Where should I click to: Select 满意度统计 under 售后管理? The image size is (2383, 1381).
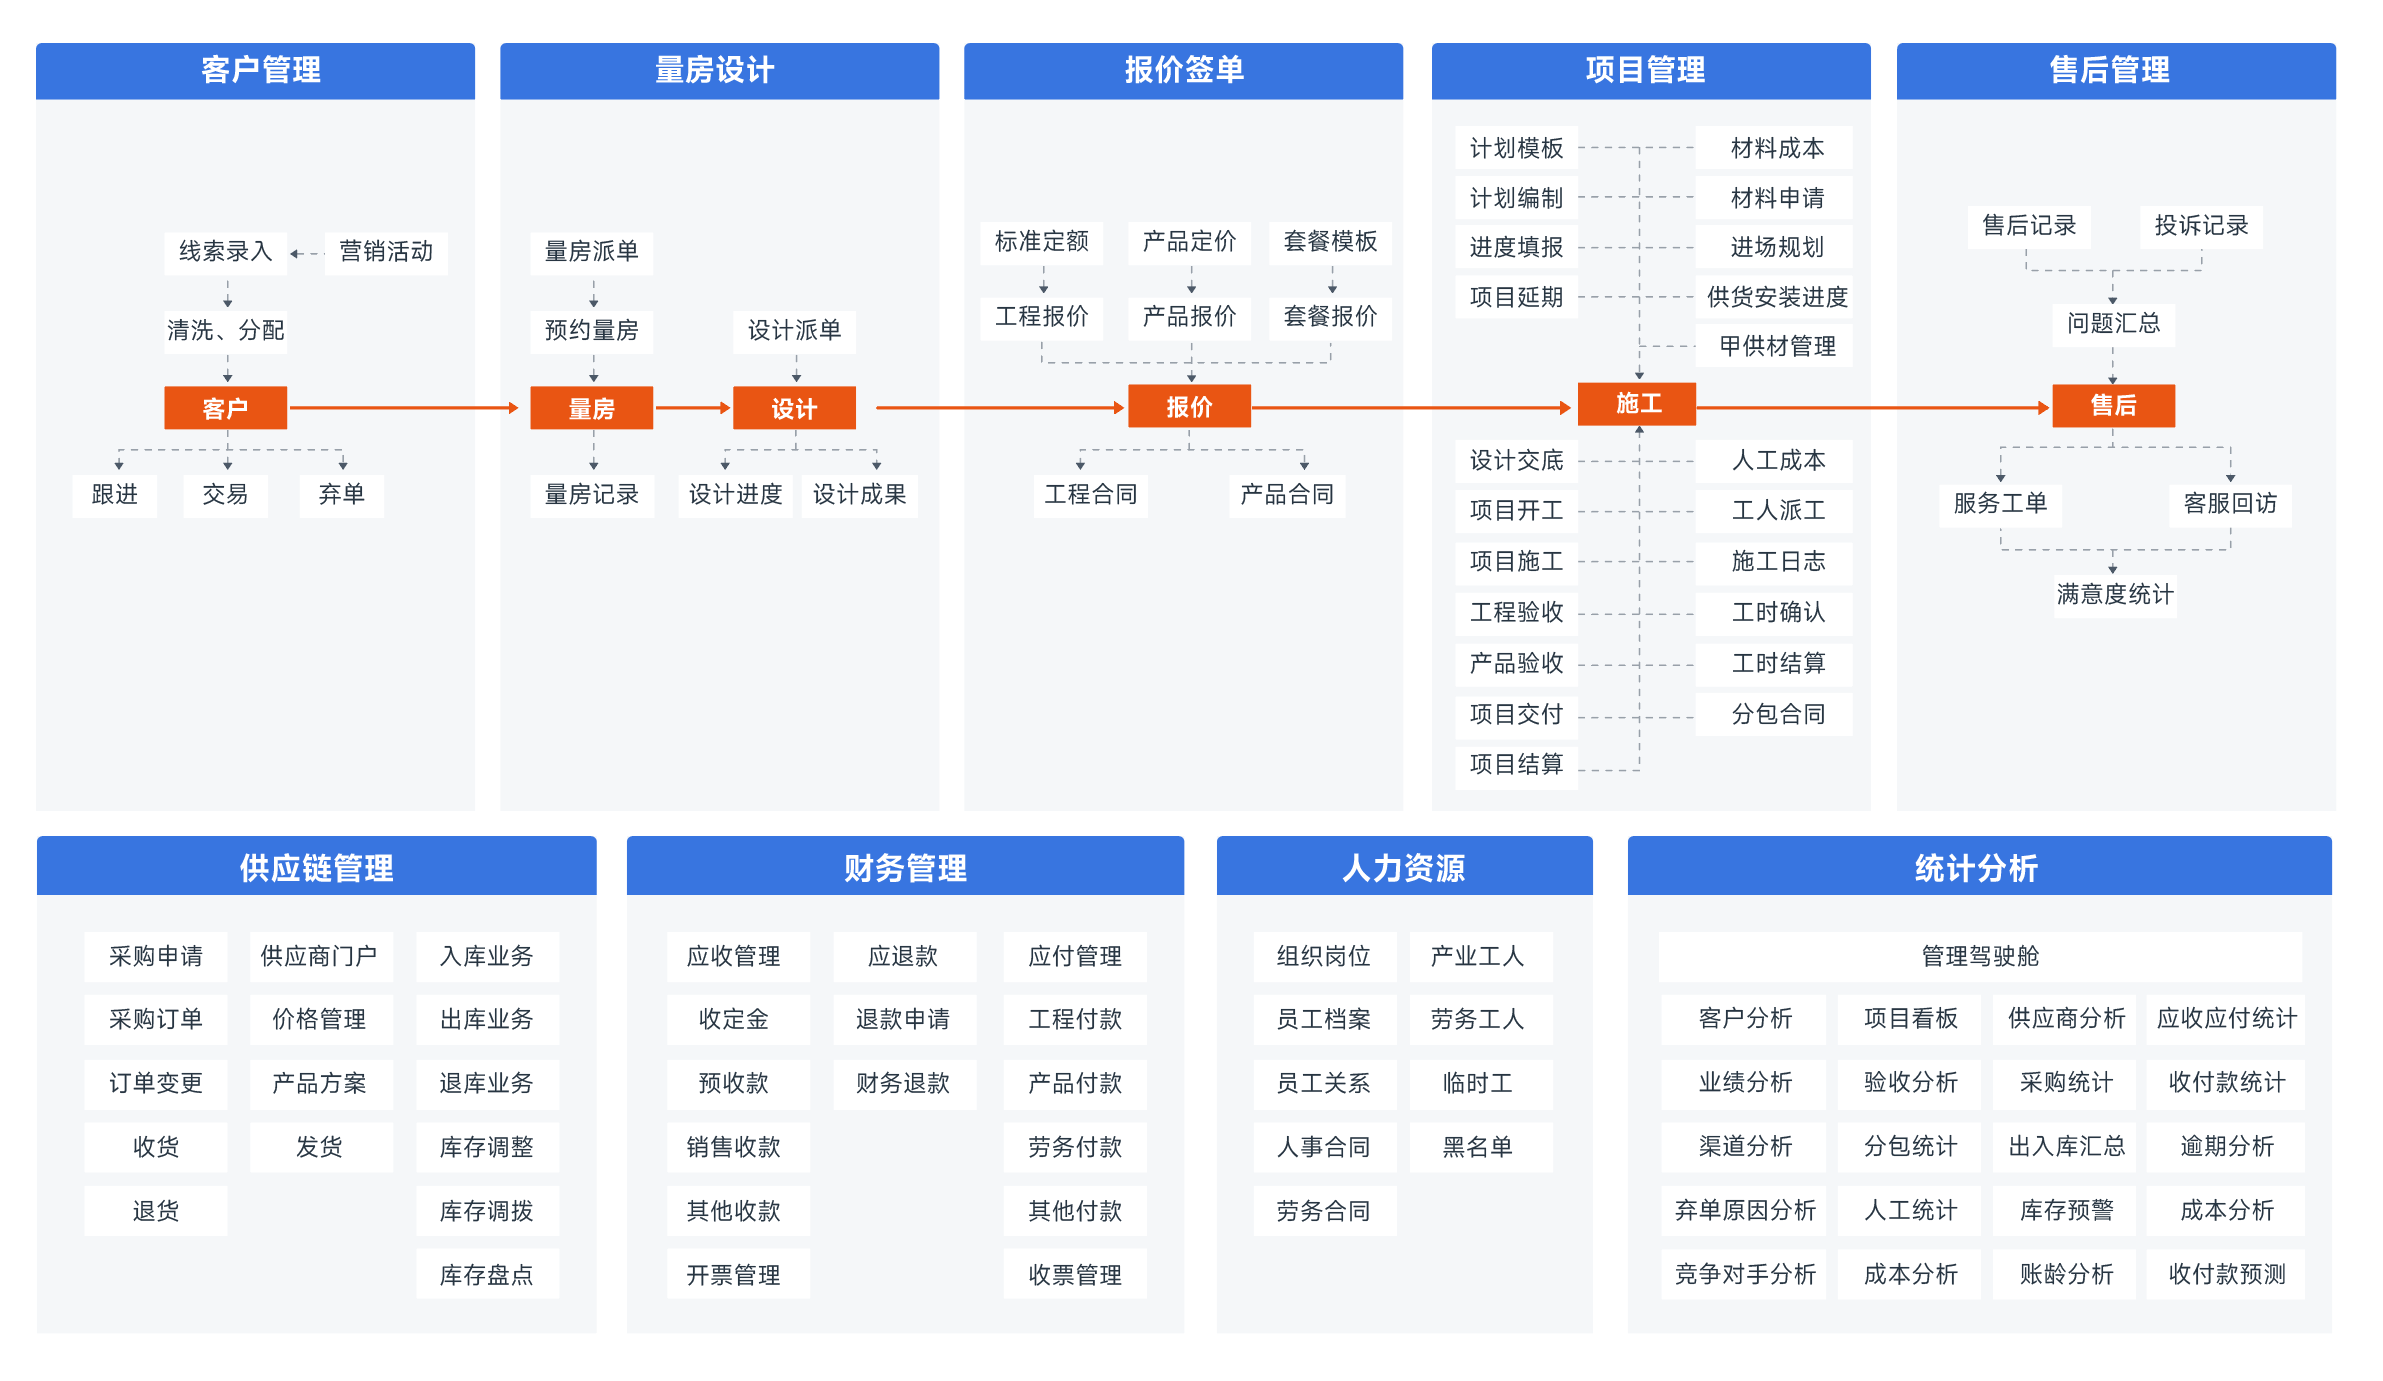[2114, 594]
